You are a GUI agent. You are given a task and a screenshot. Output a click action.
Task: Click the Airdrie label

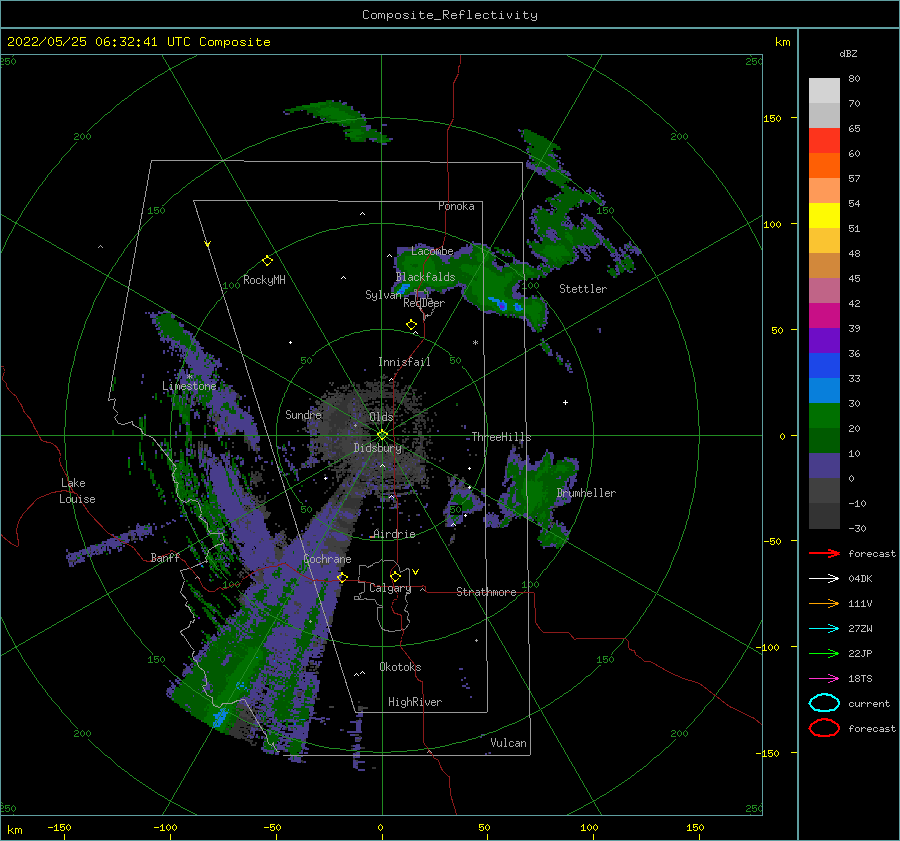[394, 534]
